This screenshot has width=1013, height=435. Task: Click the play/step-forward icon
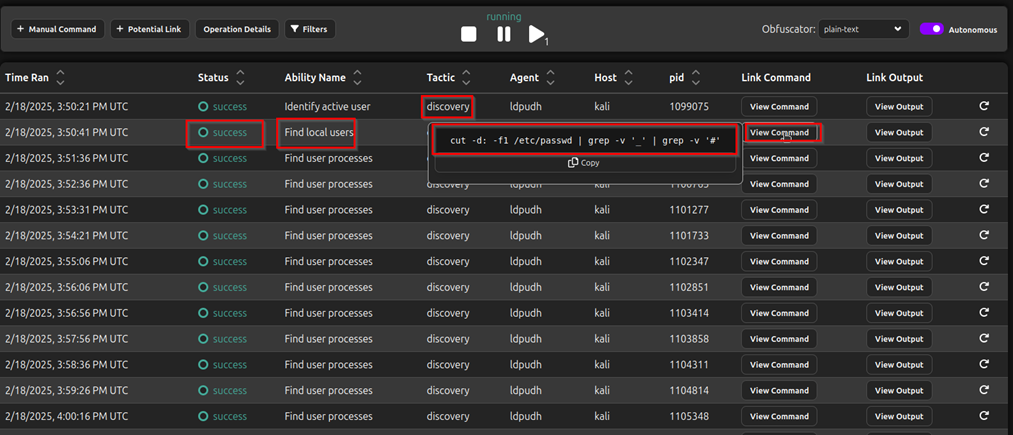(x=538, y=35)
